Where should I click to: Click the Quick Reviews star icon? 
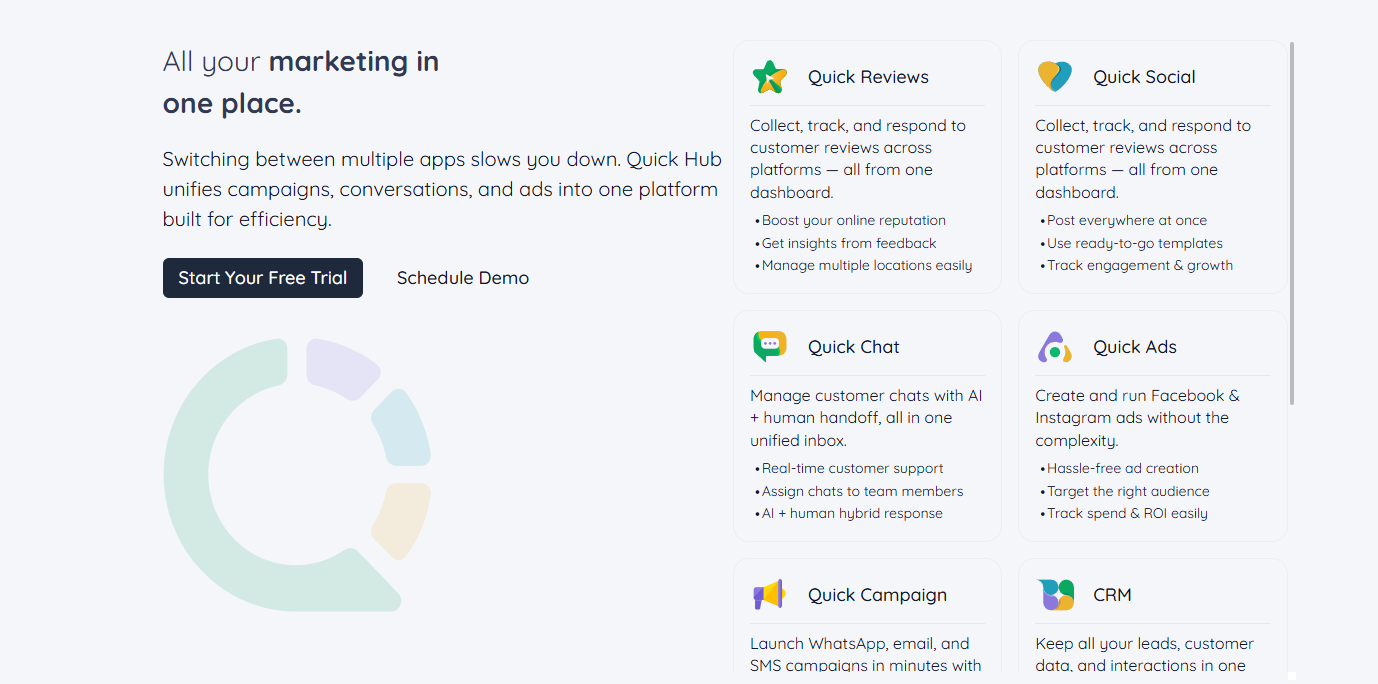(x=769, y=77)
